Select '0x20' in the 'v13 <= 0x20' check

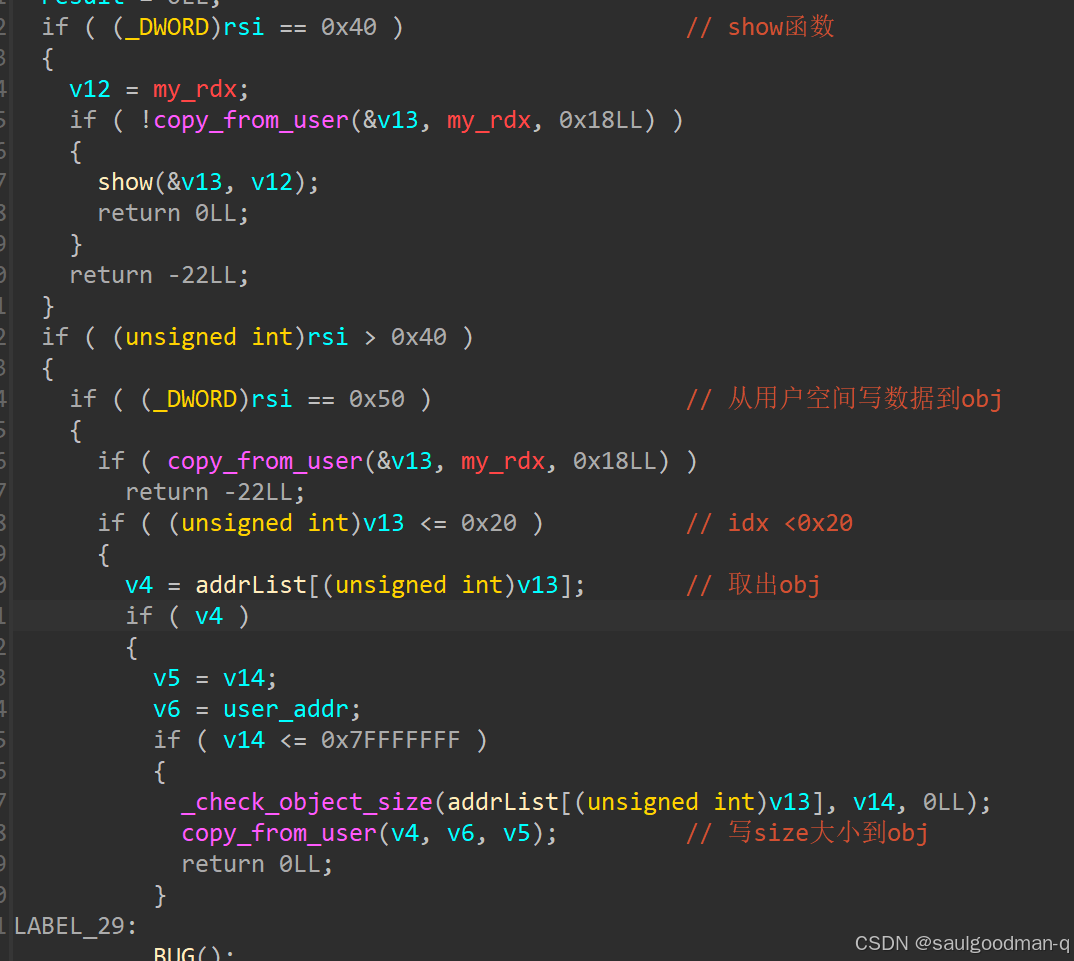pos(488,523)
